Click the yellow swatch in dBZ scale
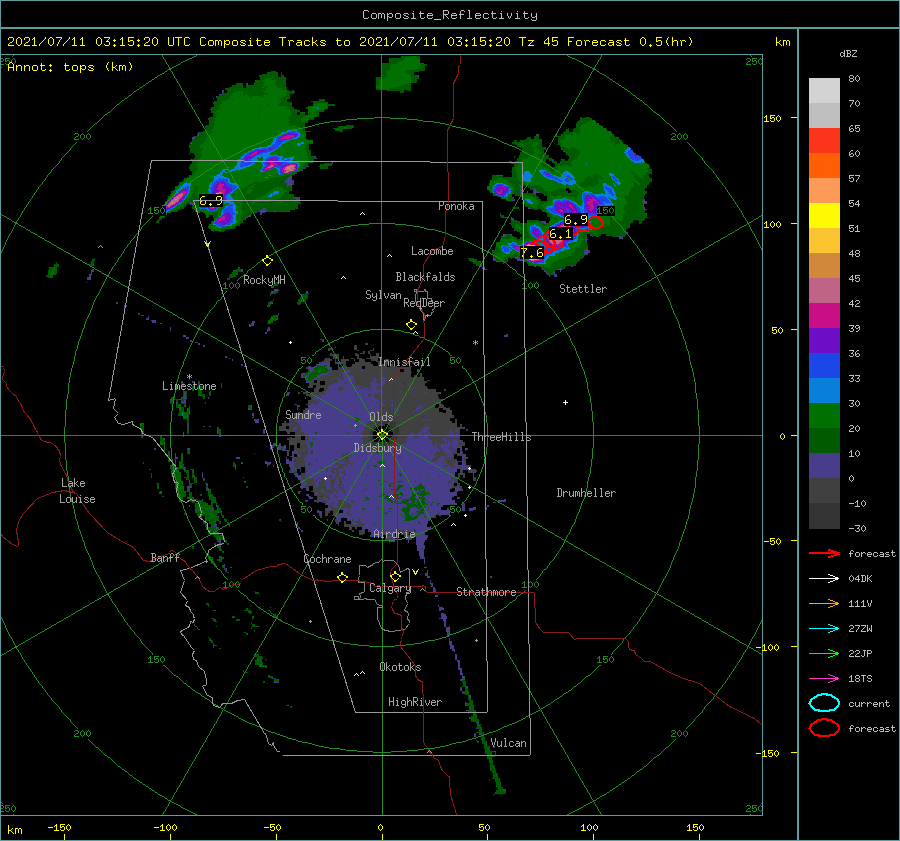This screenshot has width=900, height=841. (824, 216)
